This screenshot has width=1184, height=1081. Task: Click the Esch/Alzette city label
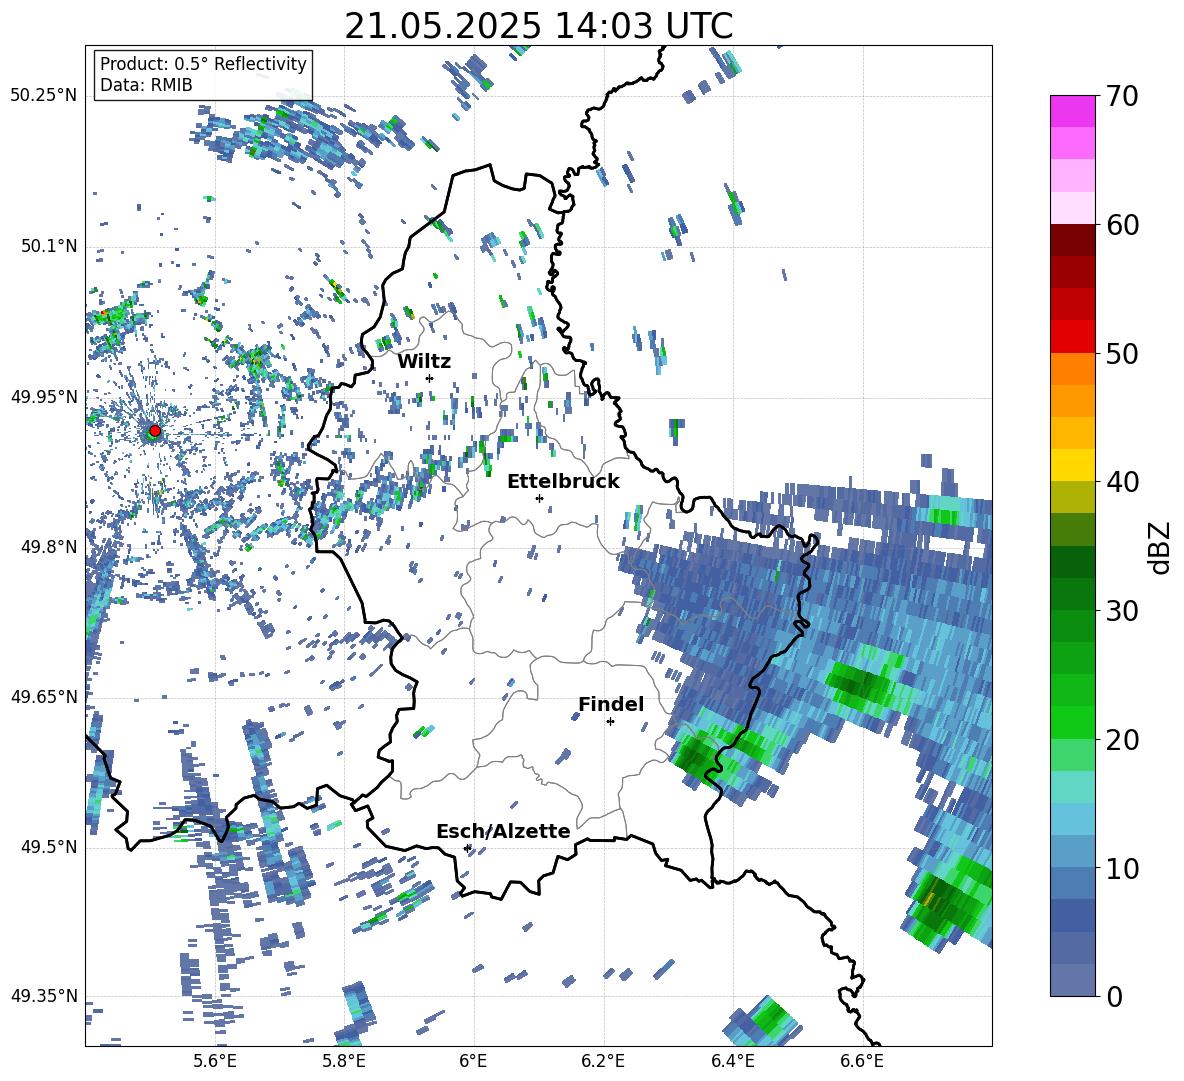click(503, 831)
